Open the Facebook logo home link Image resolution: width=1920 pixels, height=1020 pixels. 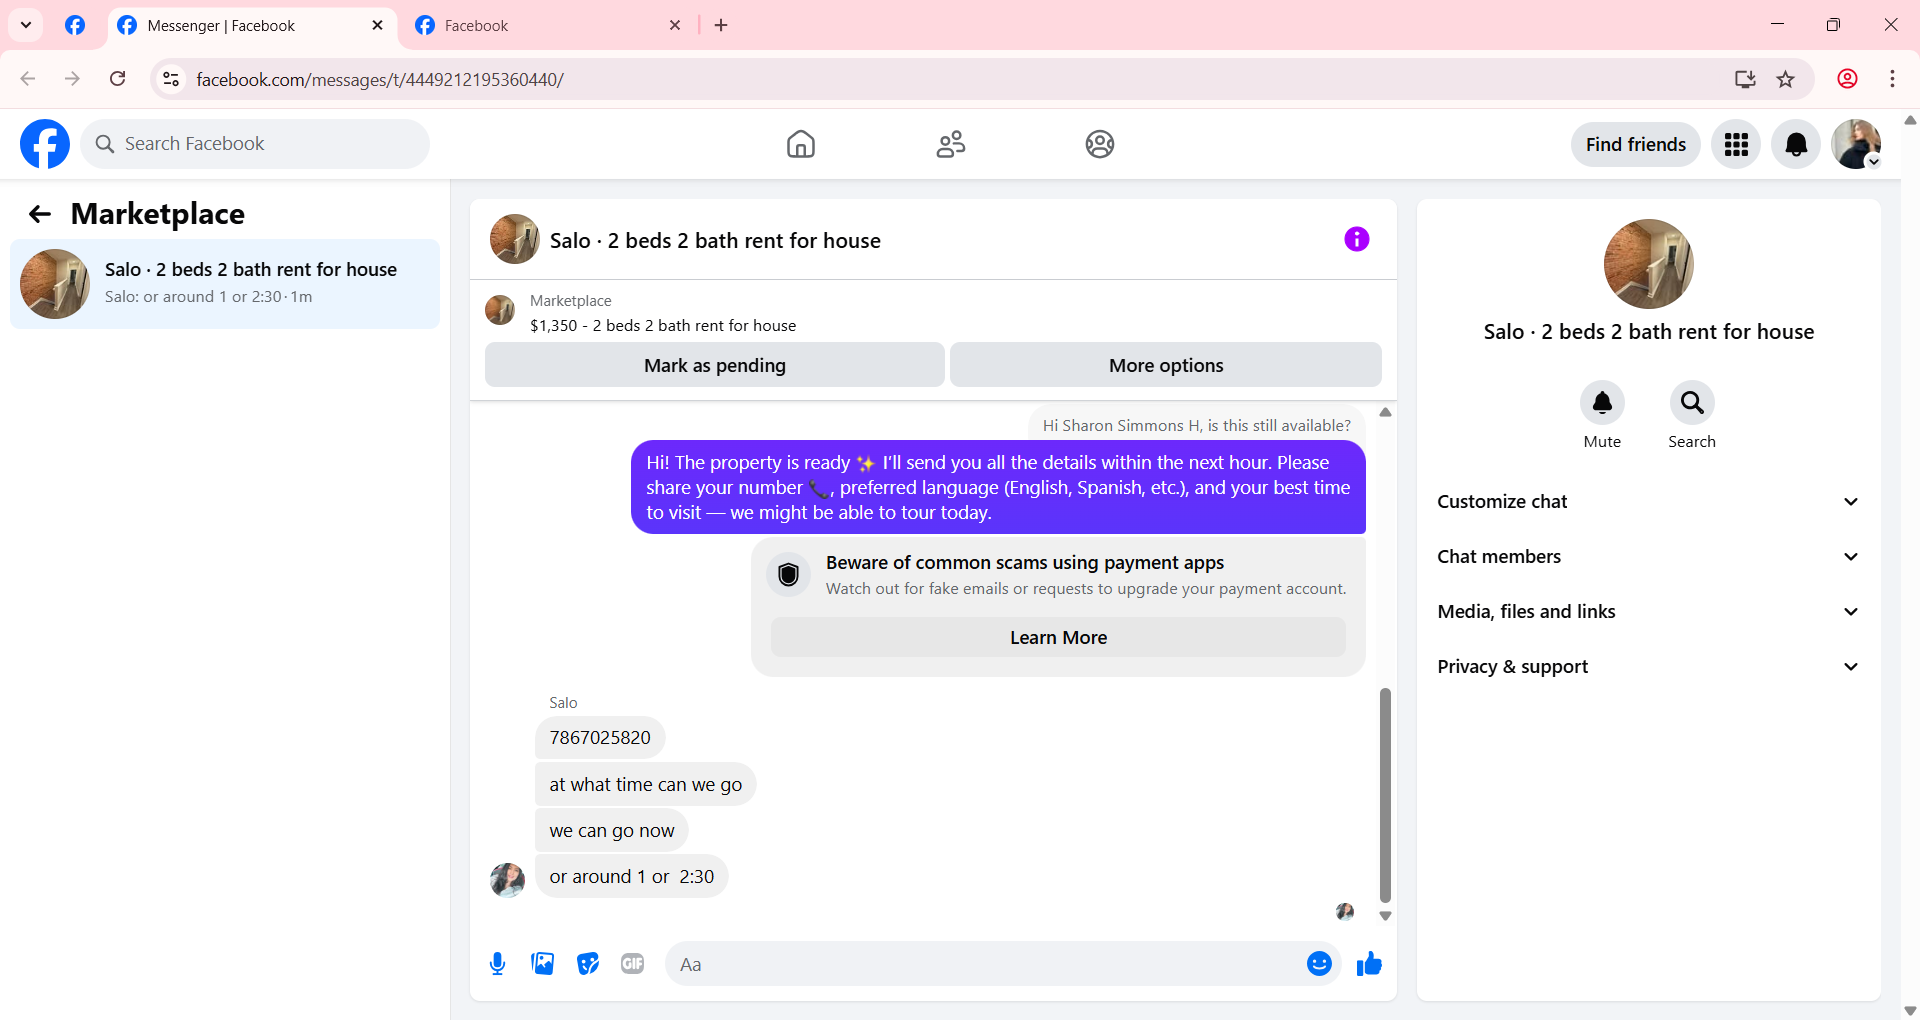45,144
